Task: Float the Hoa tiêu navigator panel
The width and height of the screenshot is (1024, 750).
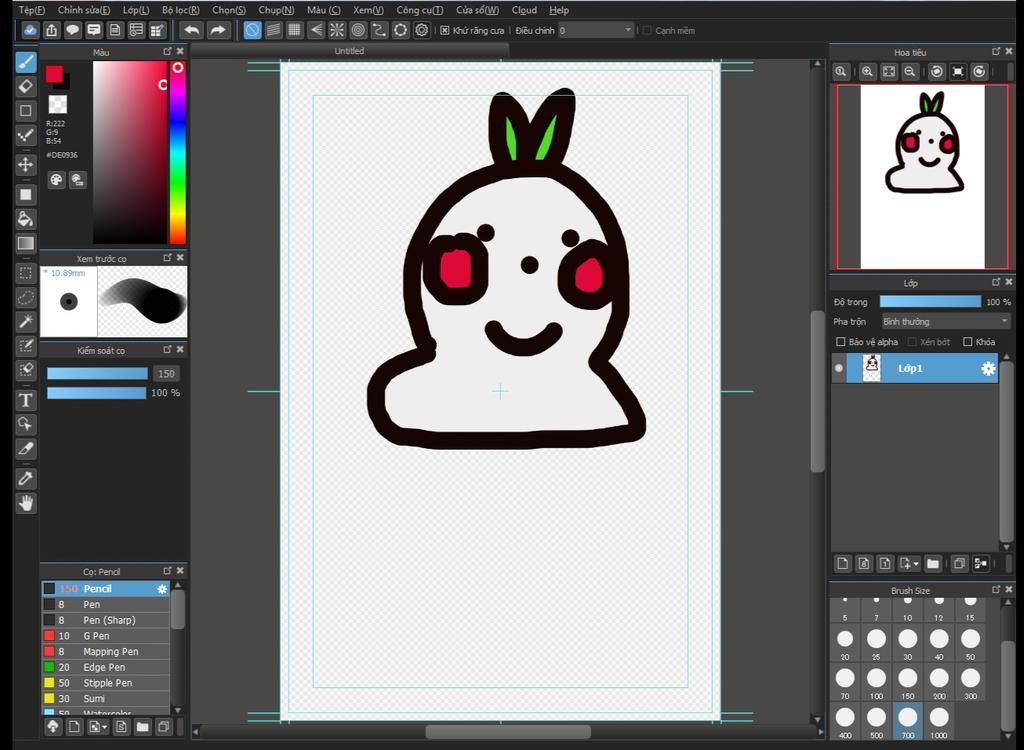Action: tap(996, 51)
